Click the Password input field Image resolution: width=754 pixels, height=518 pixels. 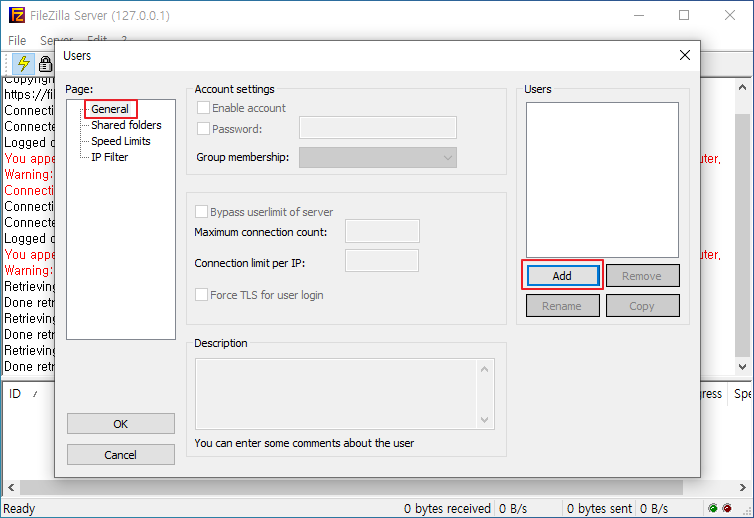pyautogui.click(x=378, y=128)
